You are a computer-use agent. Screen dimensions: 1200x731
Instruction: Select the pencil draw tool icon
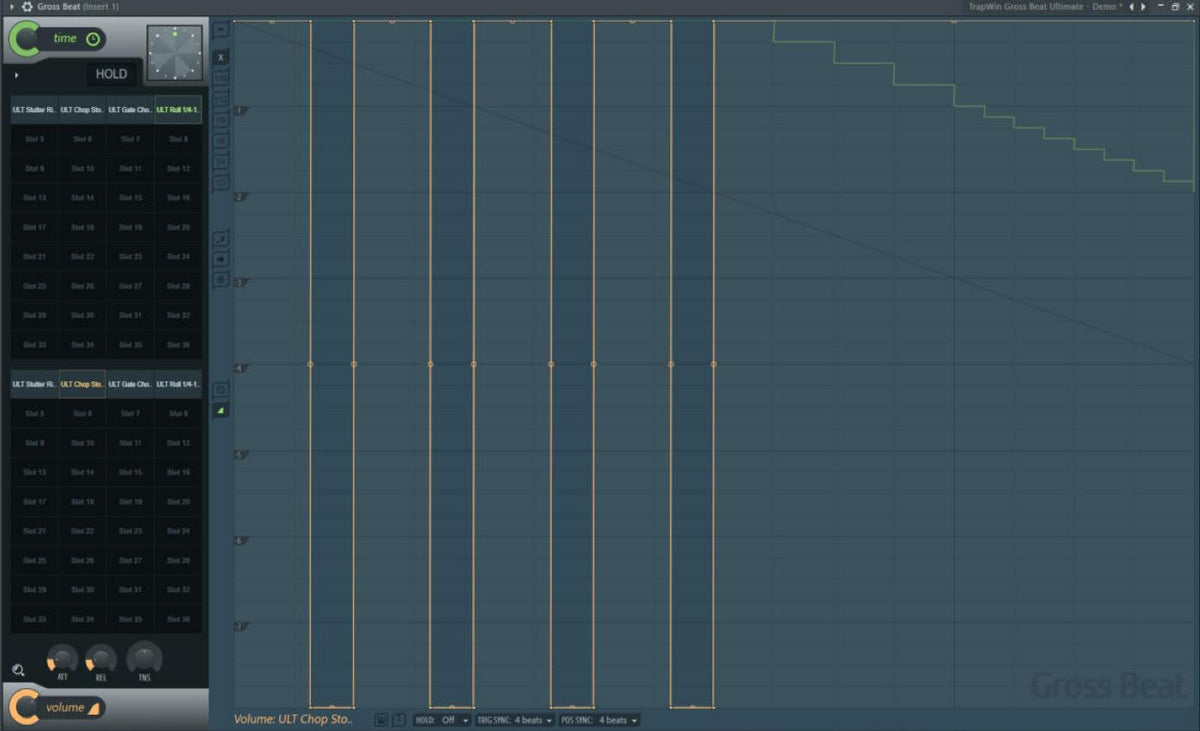tap(221, 238)
